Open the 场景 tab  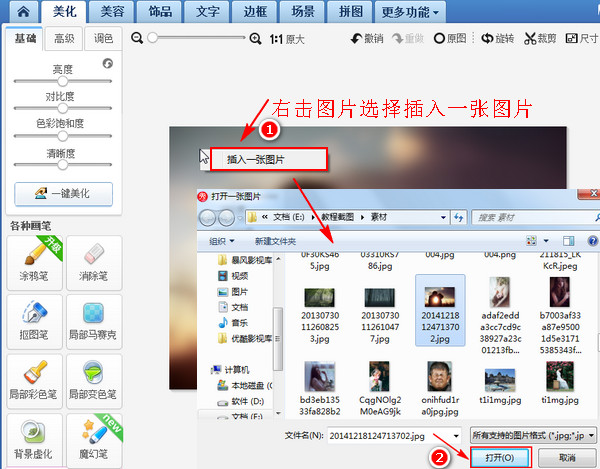coord(302,11)
